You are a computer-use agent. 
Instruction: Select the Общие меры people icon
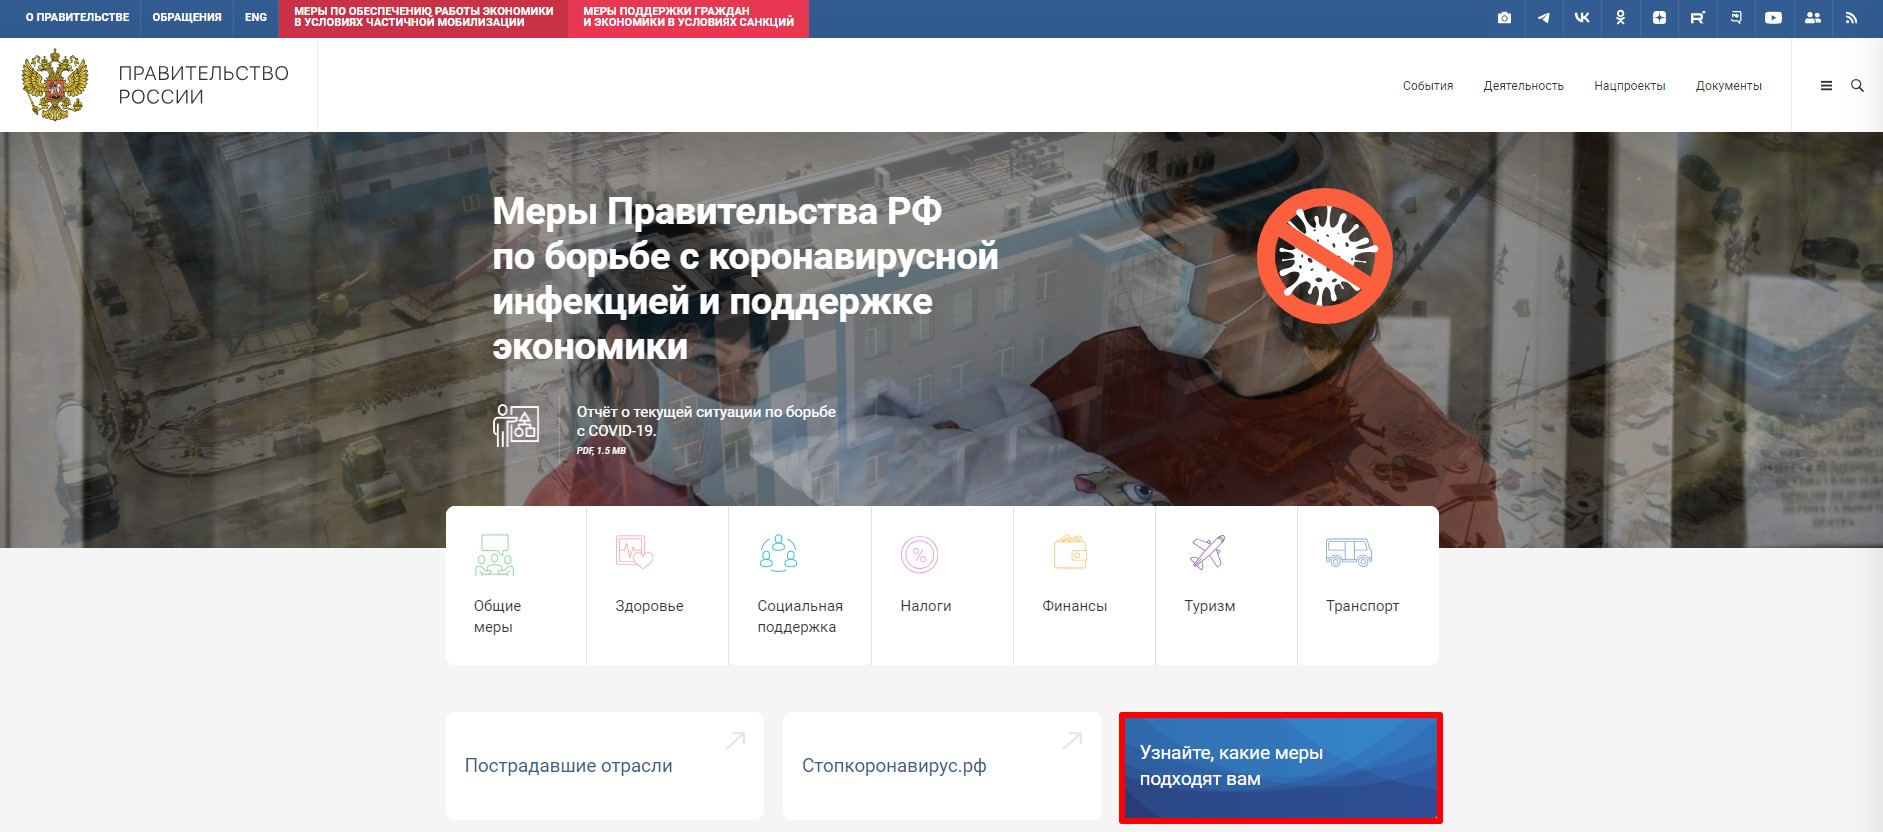(494, 554)
